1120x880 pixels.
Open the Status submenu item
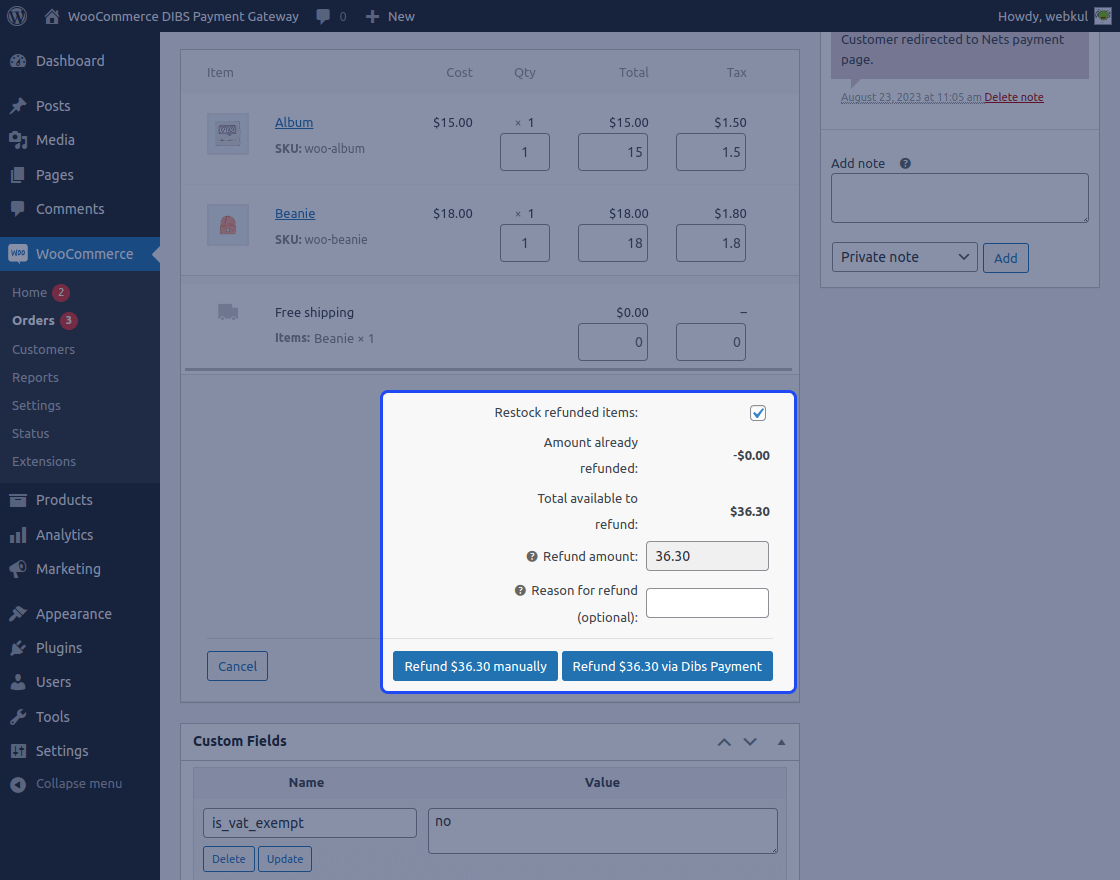coord(31,434)
